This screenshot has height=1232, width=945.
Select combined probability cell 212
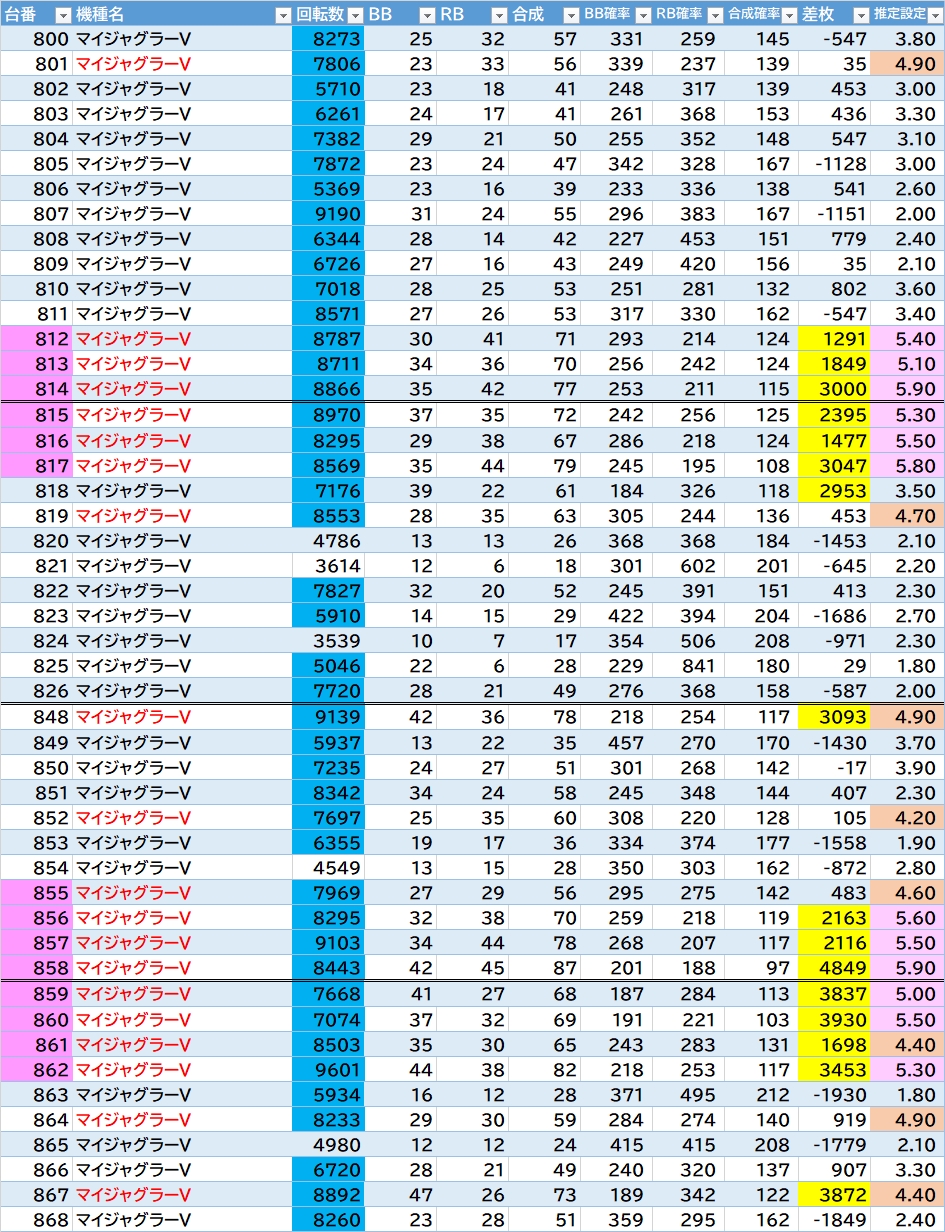(761, 1095)
